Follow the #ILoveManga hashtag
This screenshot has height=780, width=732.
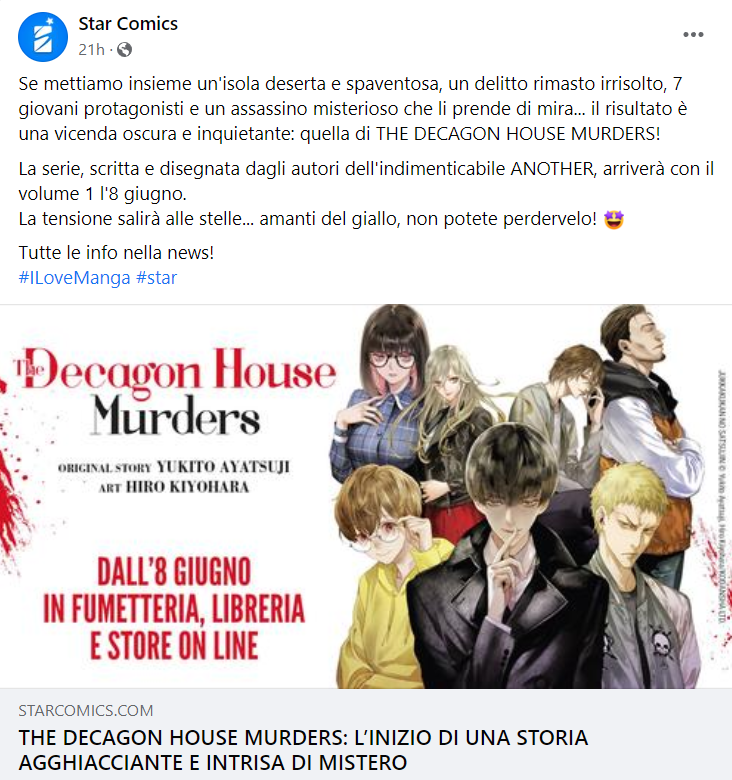[74, 278]
